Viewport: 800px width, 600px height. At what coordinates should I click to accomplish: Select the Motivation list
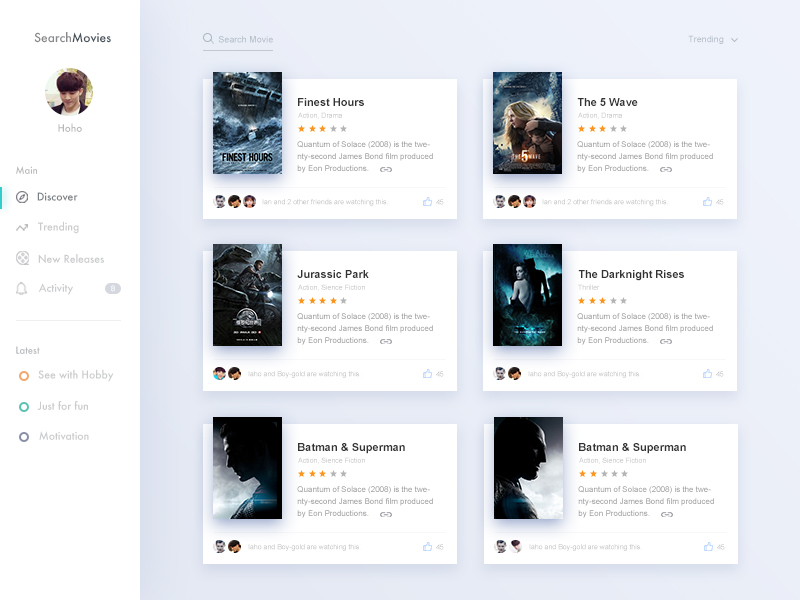[x=64, y=436]
